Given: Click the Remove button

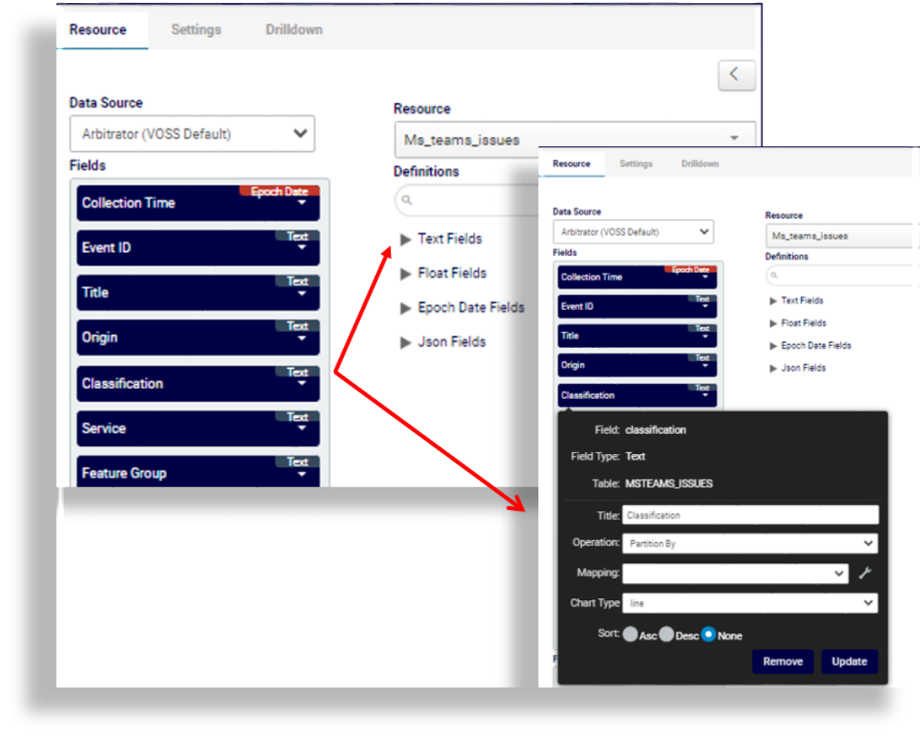Looking at the screenshot, I should pos(782,661).
